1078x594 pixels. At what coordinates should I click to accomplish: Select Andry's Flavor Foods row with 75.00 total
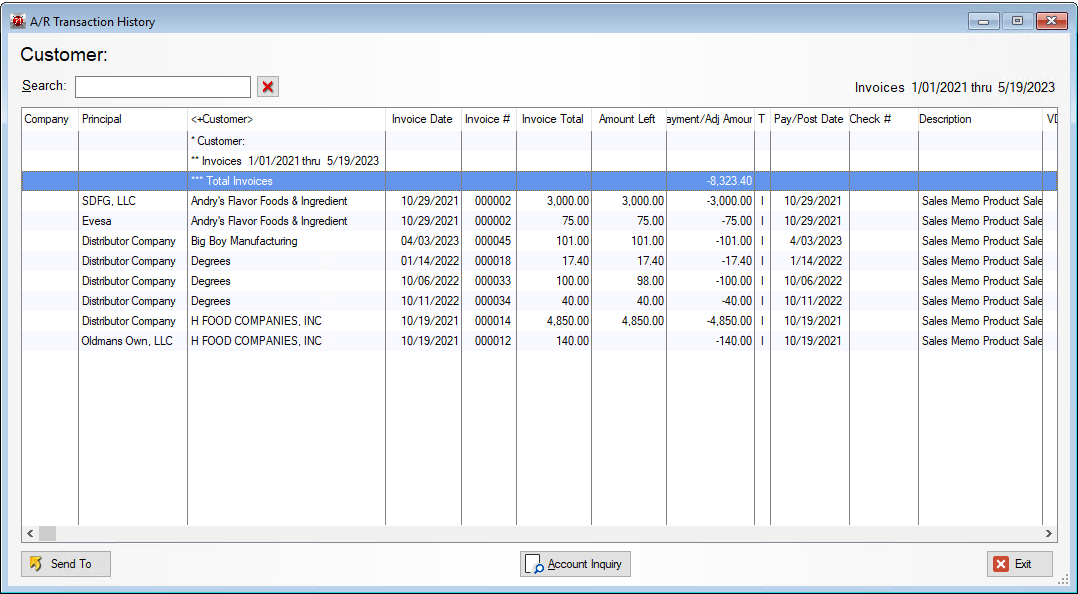tap(539, 221)
